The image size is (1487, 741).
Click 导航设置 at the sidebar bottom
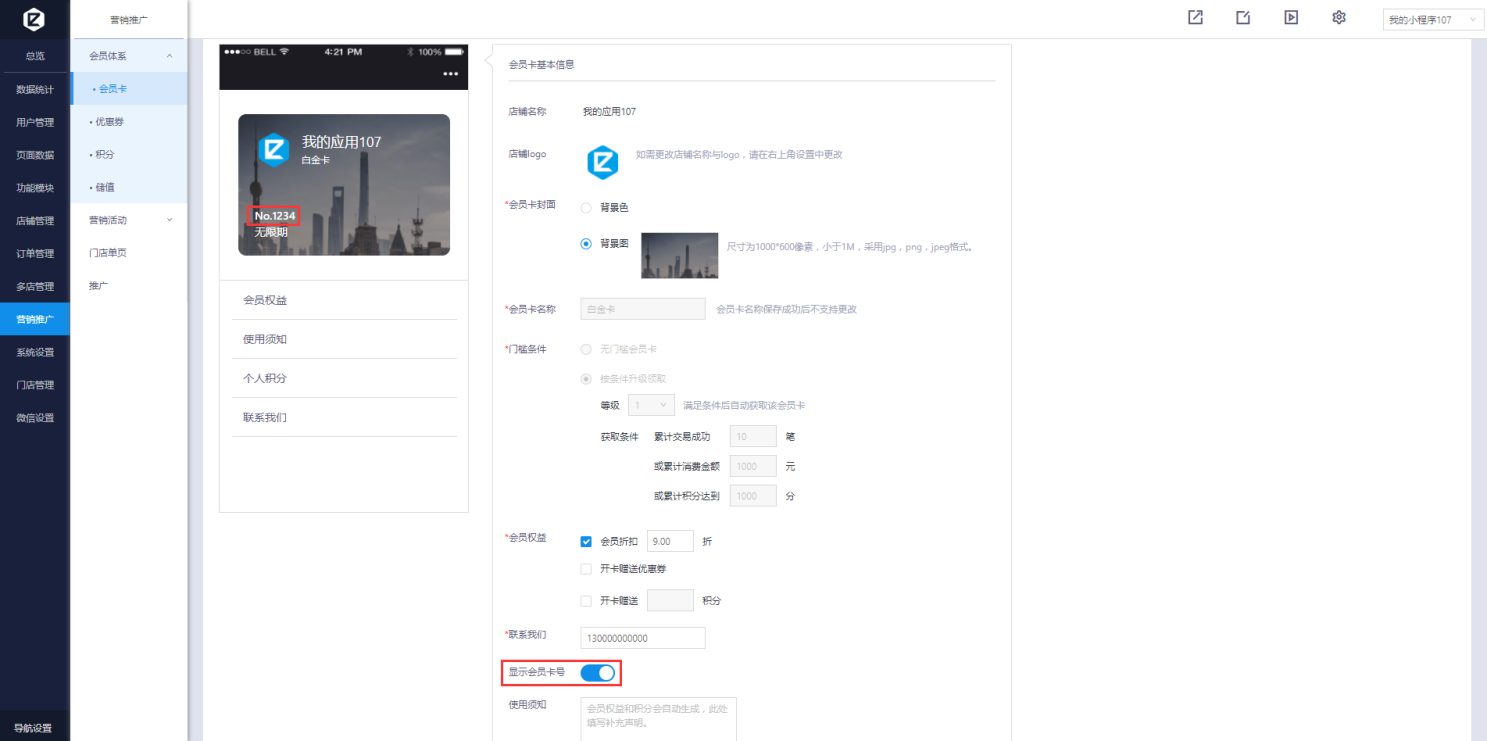click(34, 728)
